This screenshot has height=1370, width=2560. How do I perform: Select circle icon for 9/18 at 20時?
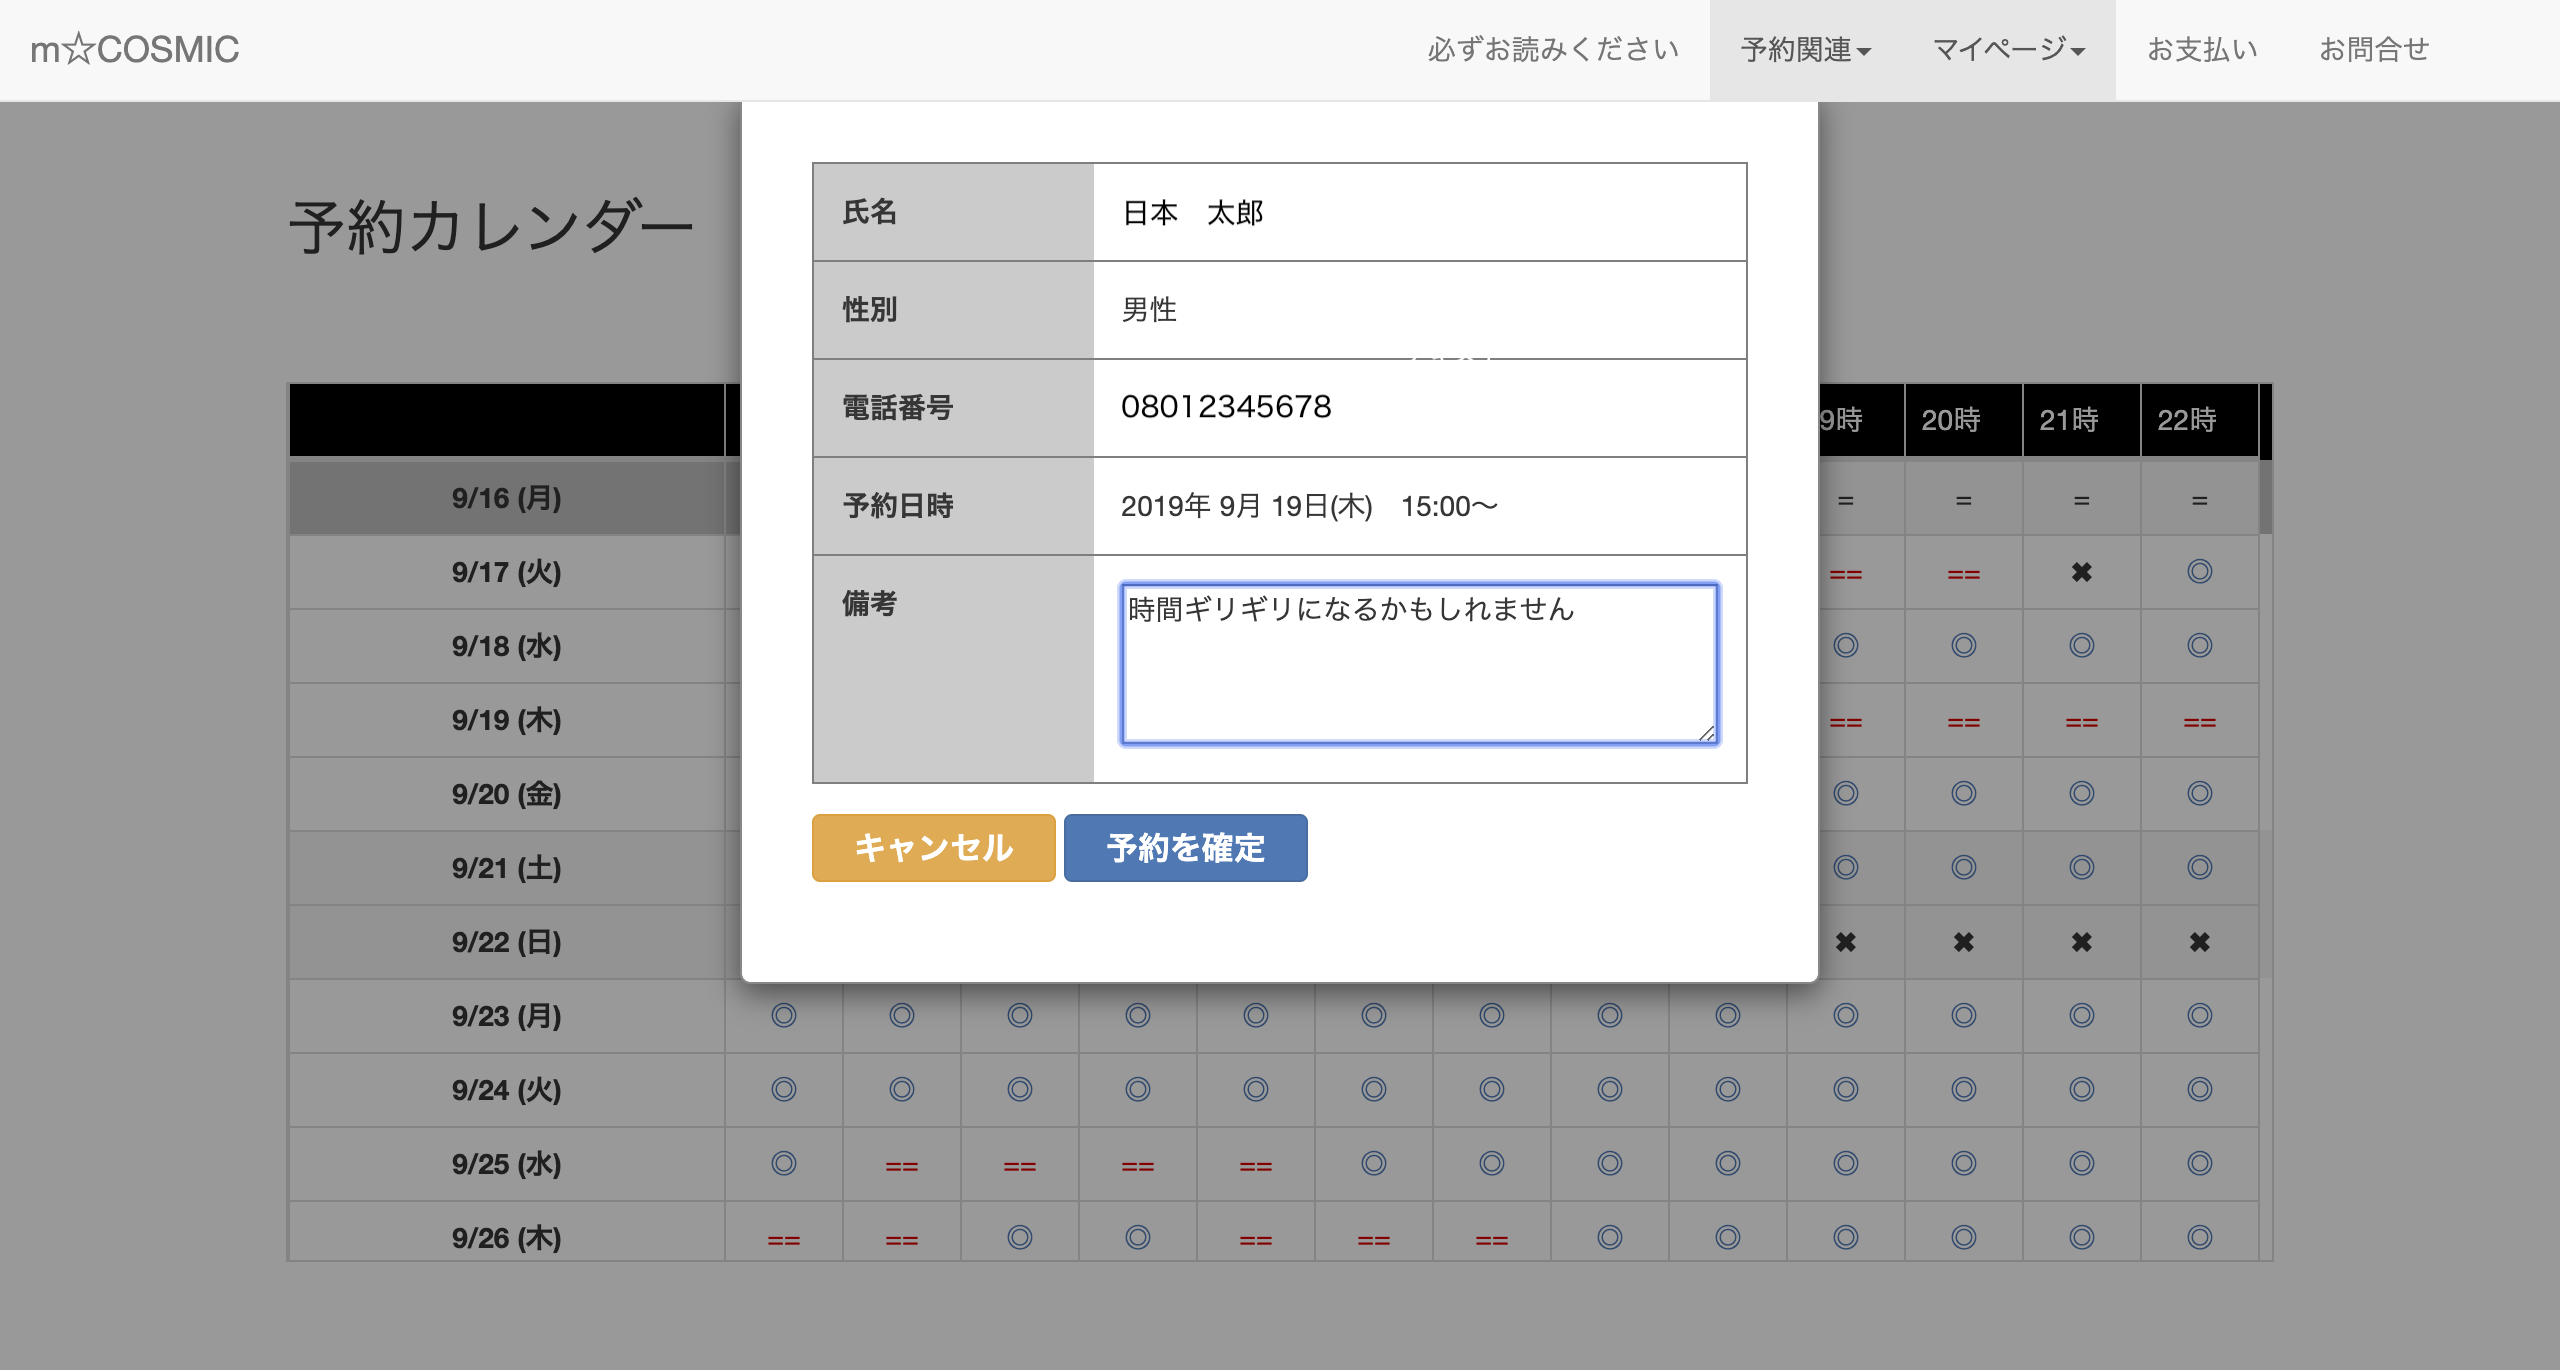[1963, 646]
